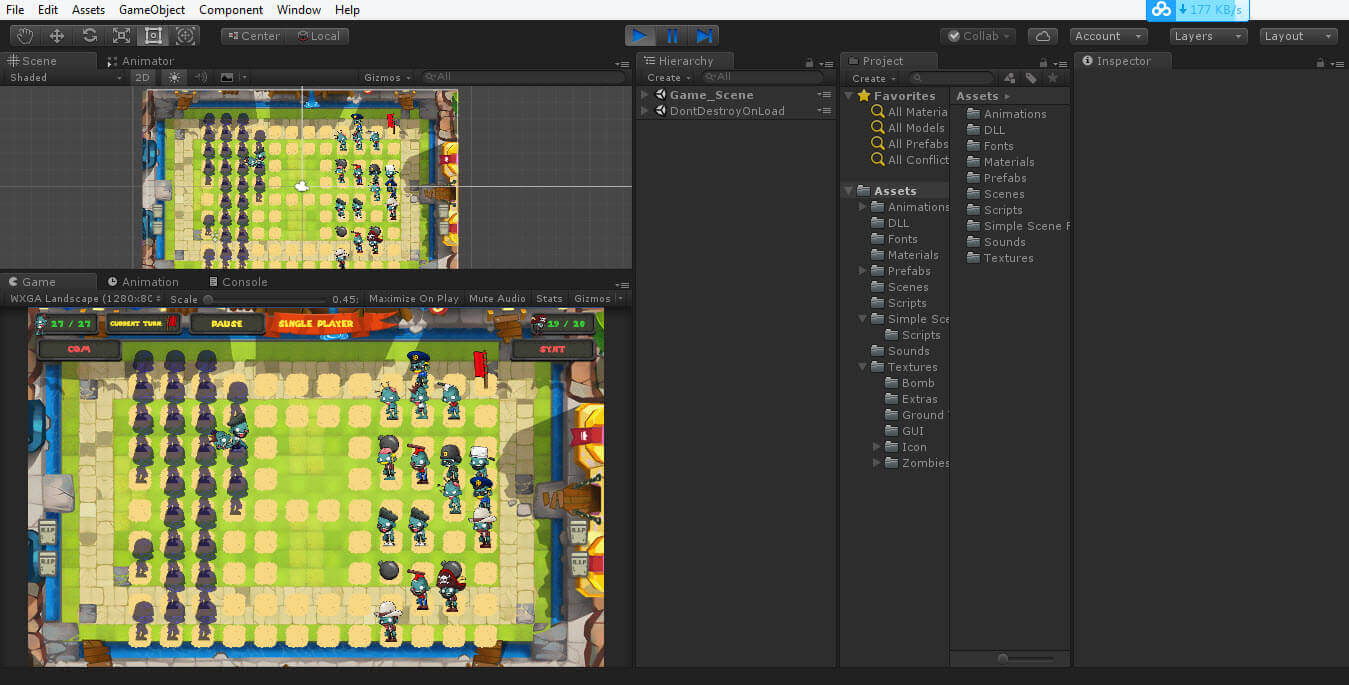Collapse the Textures folder in tree
This screenshot has width=1349, height=685.
tap(863, 367)
